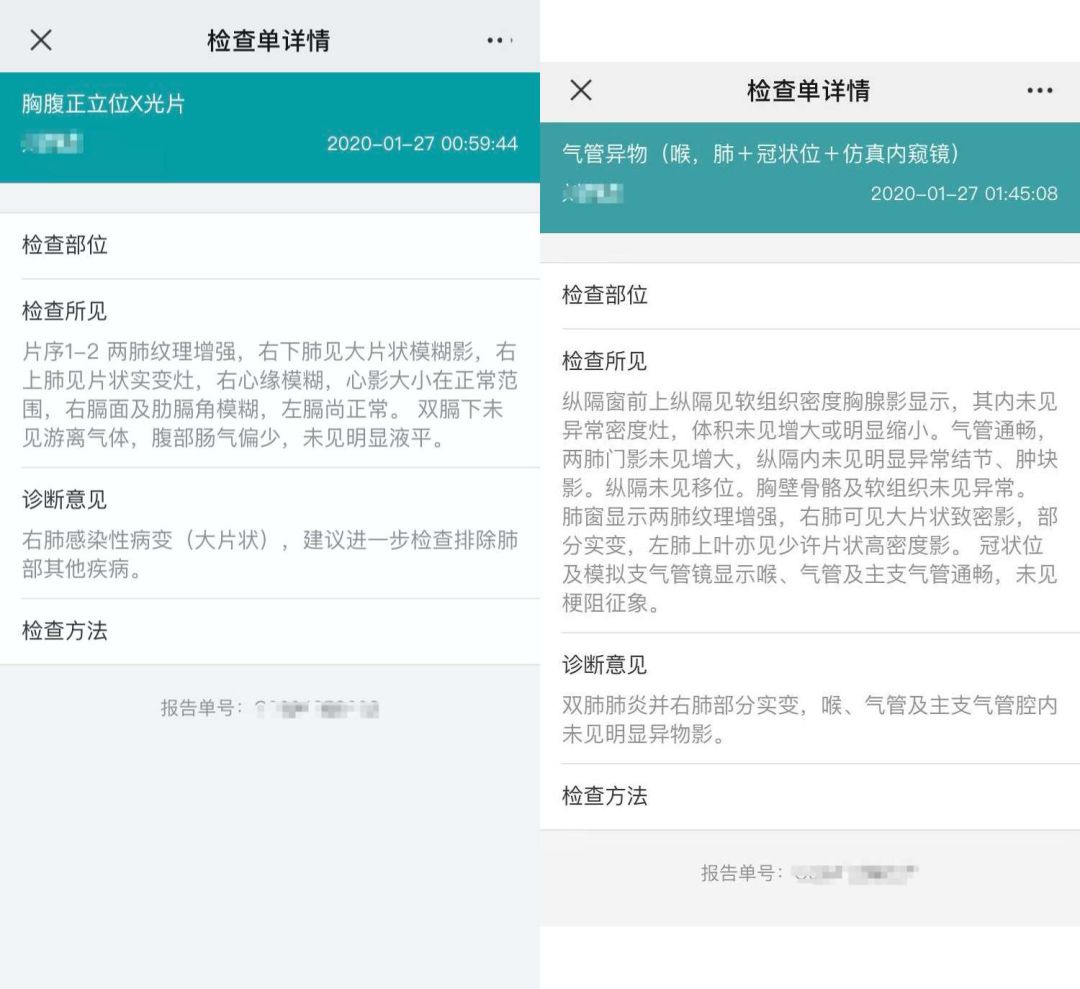Select timestamp 2020-01-27 00:59:44
This screenshot has width=1080, height=989.
(x=422, y=144)
